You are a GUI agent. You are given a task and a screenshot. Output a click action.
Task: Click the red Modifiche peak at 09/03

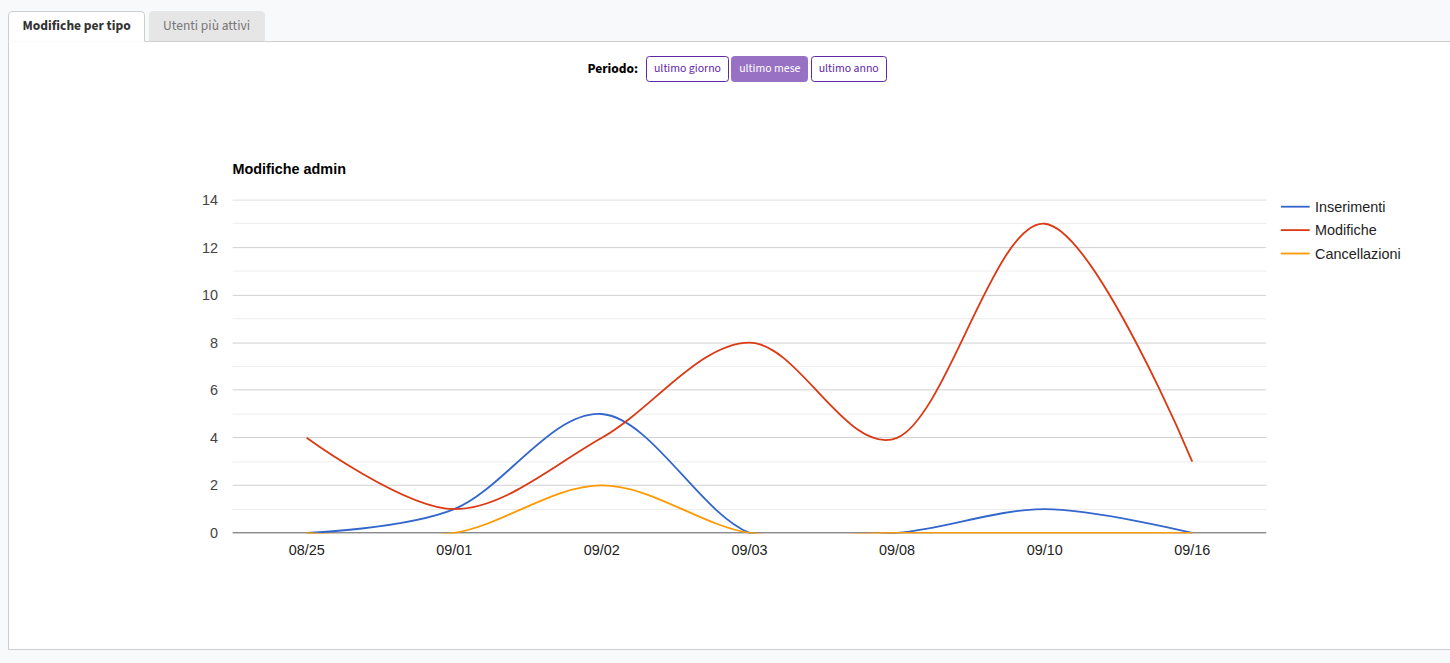pos(749,342)
